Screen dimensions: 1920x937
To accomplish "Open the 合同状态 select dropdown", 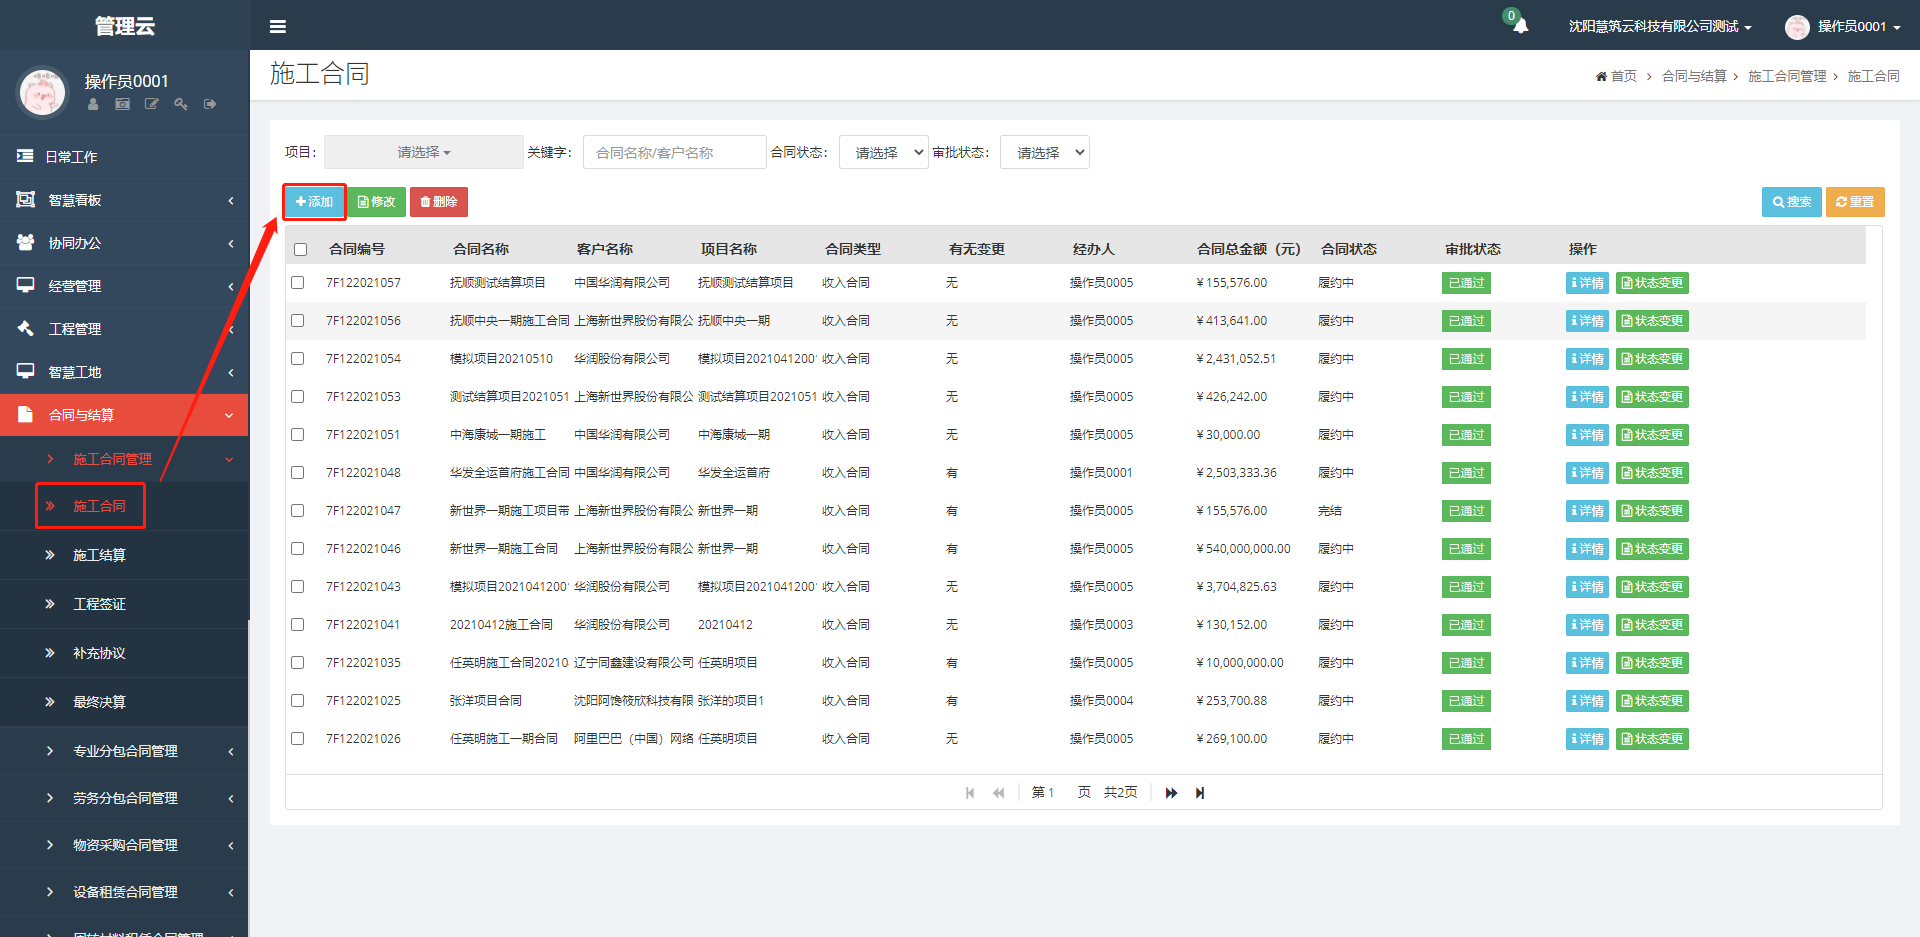I will tap(884, 152).
